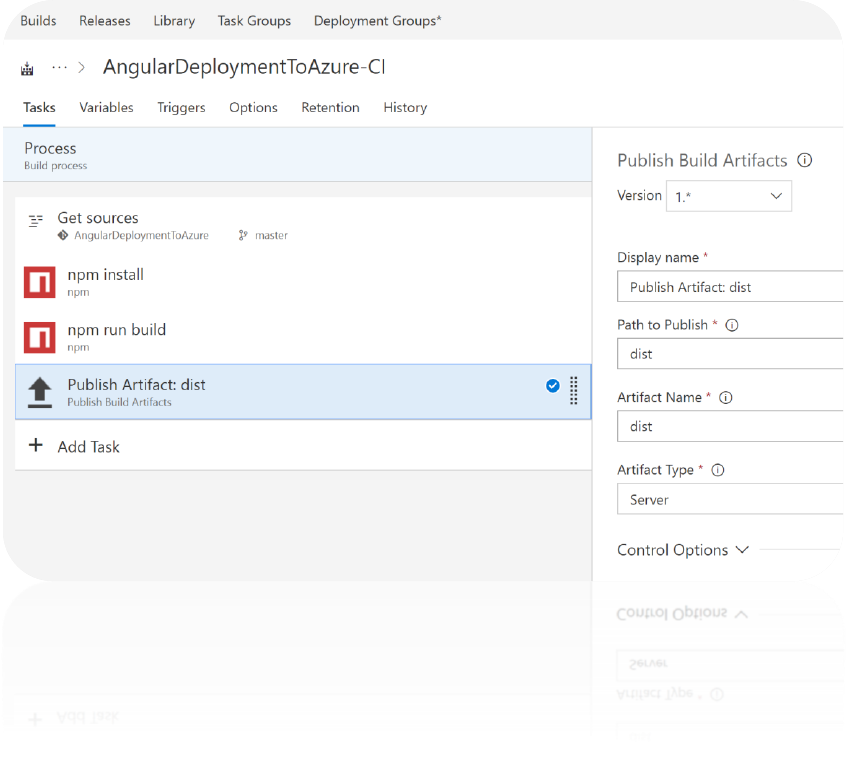Click the info icon next to Artifact Type

tap(717, 470)
